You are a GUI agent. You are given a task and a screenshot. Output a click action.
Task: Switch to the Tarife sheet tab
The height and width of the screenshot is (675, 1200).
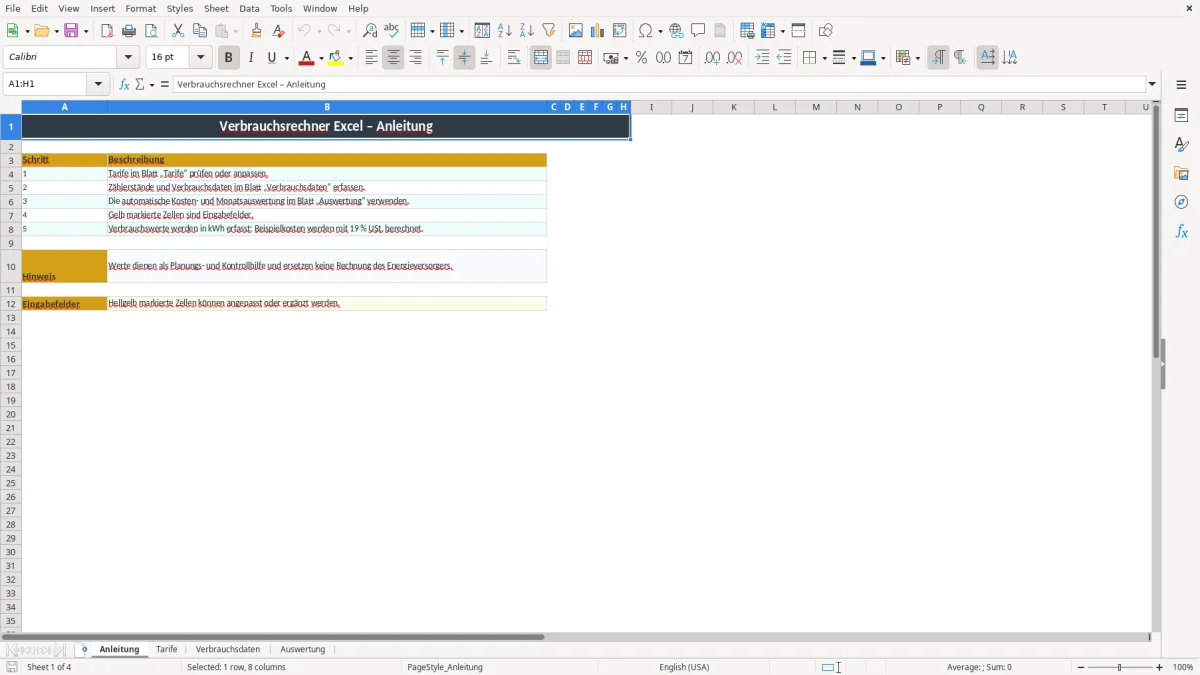coord(167,649)
